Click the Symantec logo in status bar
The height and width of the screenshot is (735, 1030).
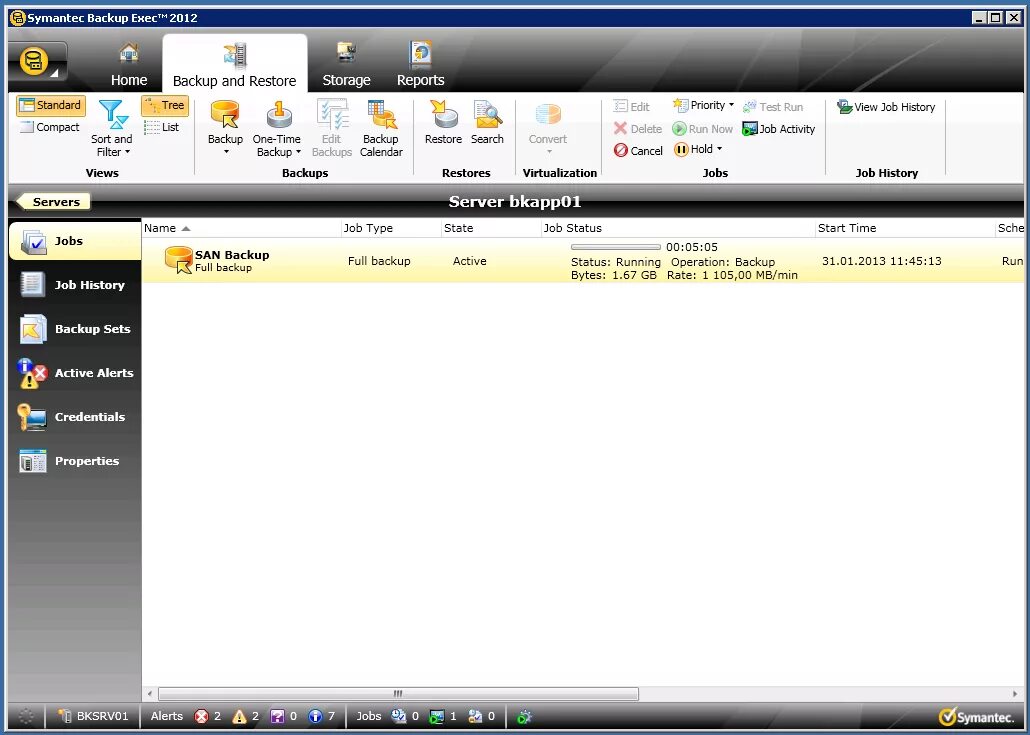click(x=977, y=717)
